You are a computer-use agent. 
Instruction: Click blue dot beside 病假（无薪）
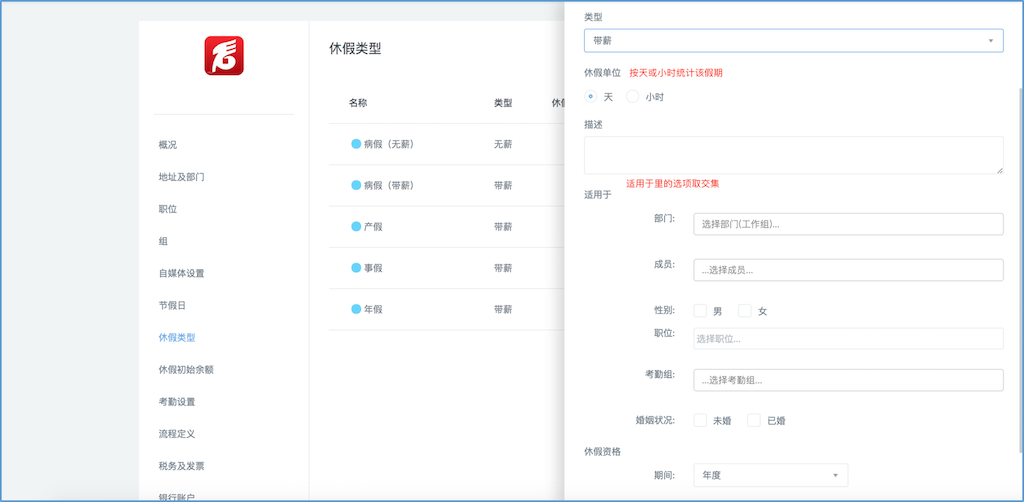(356, 144)
